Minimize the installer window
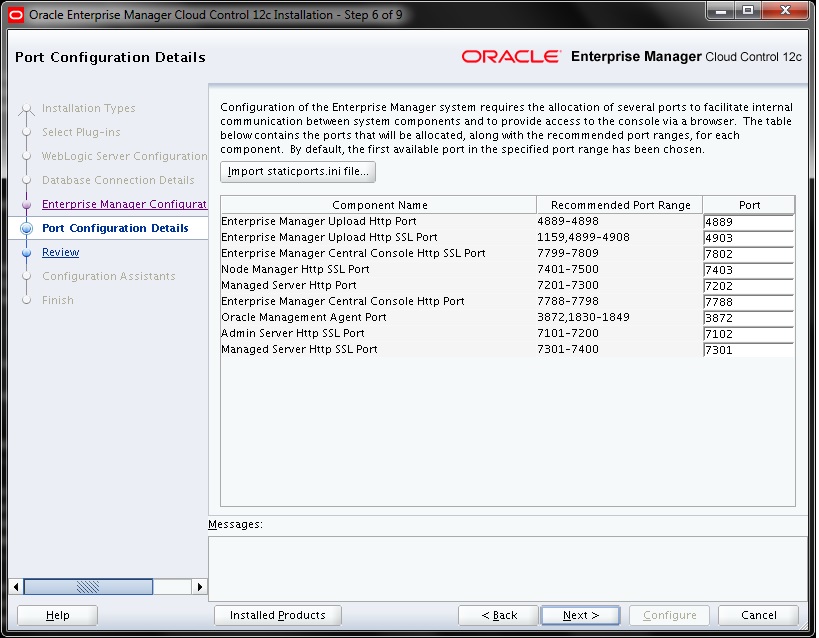The image size is (819, 638). pos(721,10)
